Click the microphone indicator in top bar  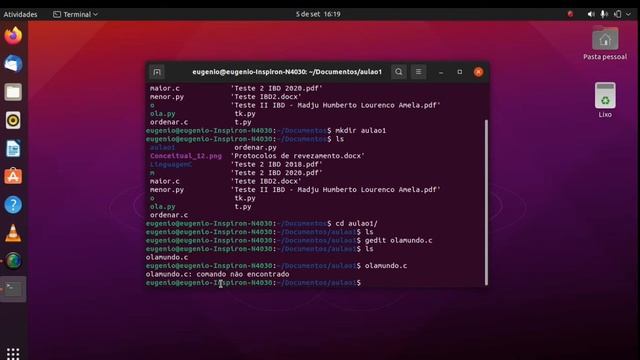pyautogui.click(x=604, y=14)
